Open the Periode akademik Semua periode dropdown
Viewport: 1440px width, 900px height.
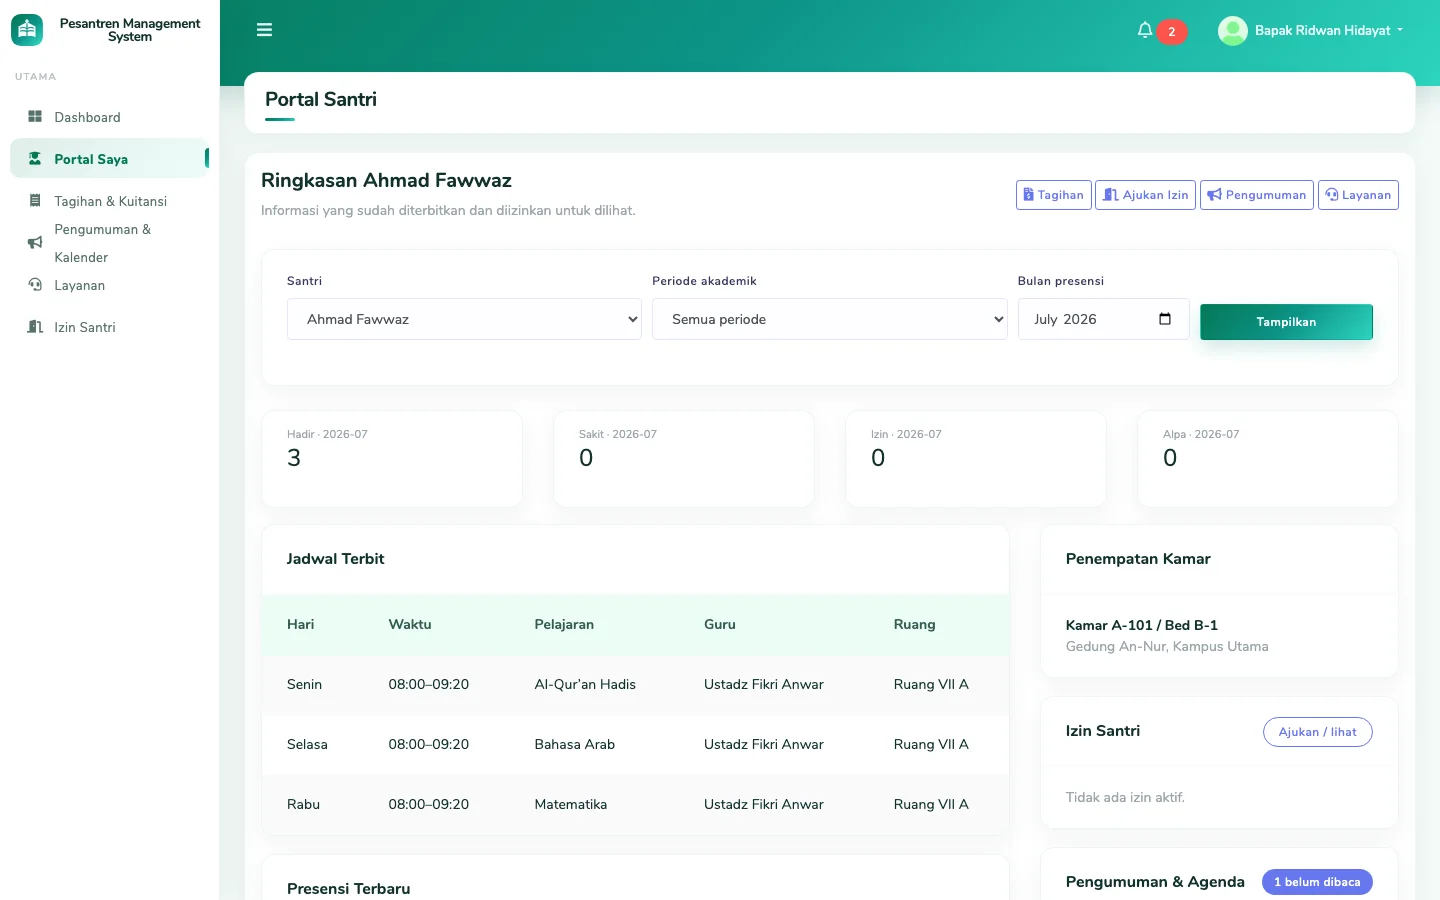click(x=829, y=319)
